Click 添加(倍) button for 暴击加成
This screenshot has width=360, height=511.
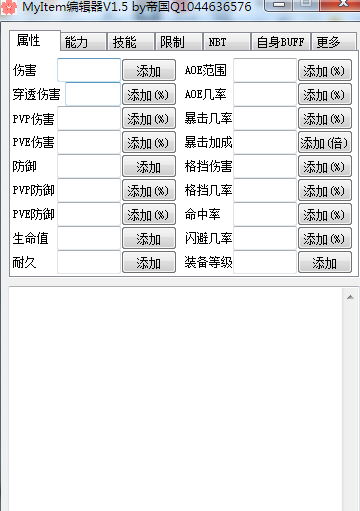click(325, 142)
